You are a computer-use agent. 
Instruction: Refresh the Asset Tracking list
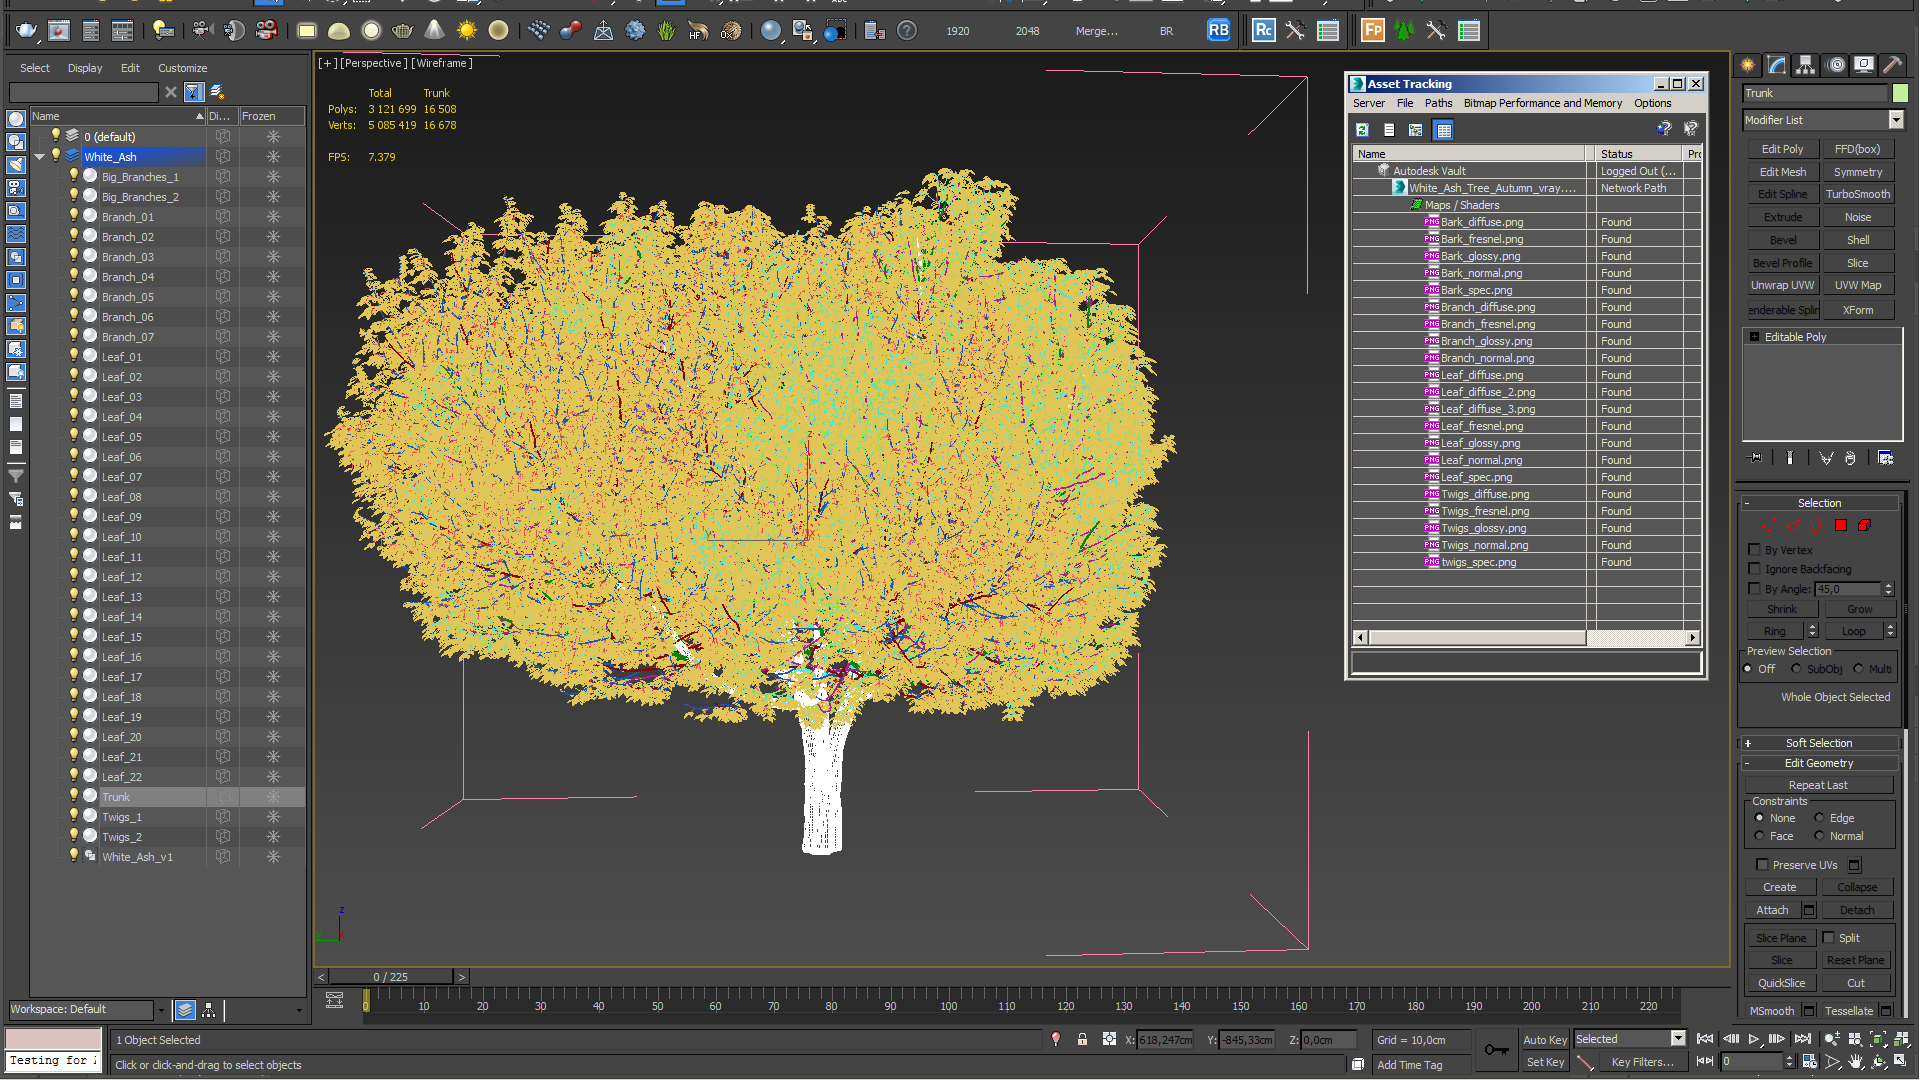click(x=1362, y=130)
